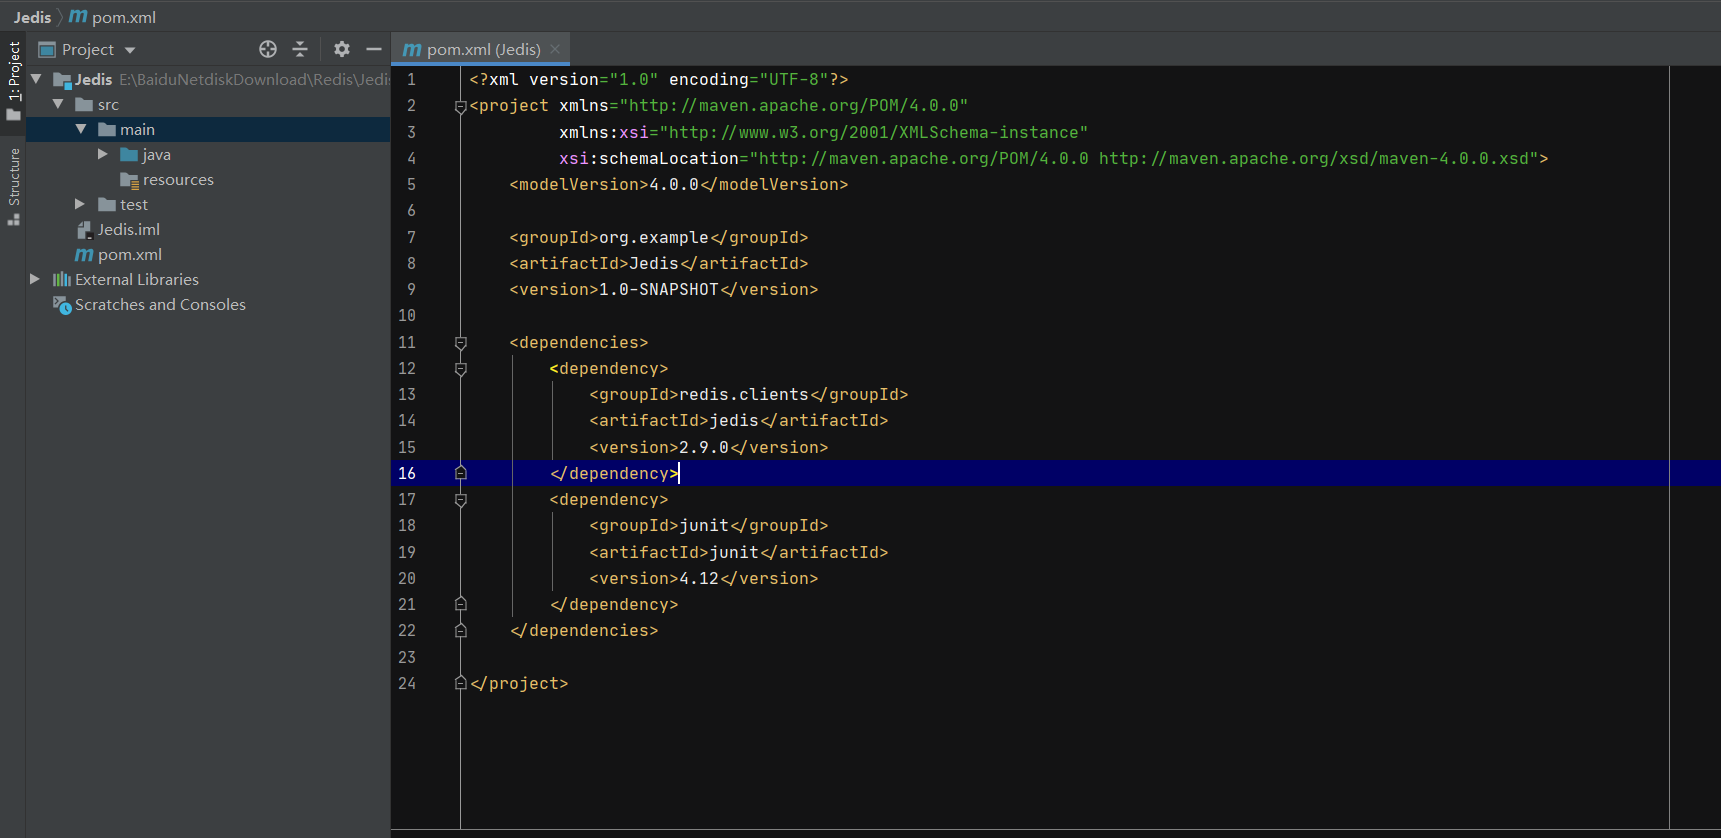This screenshot has width=1721, height=838.
Task: Click the 2.9.0 version value
Action: pos(704,447)
